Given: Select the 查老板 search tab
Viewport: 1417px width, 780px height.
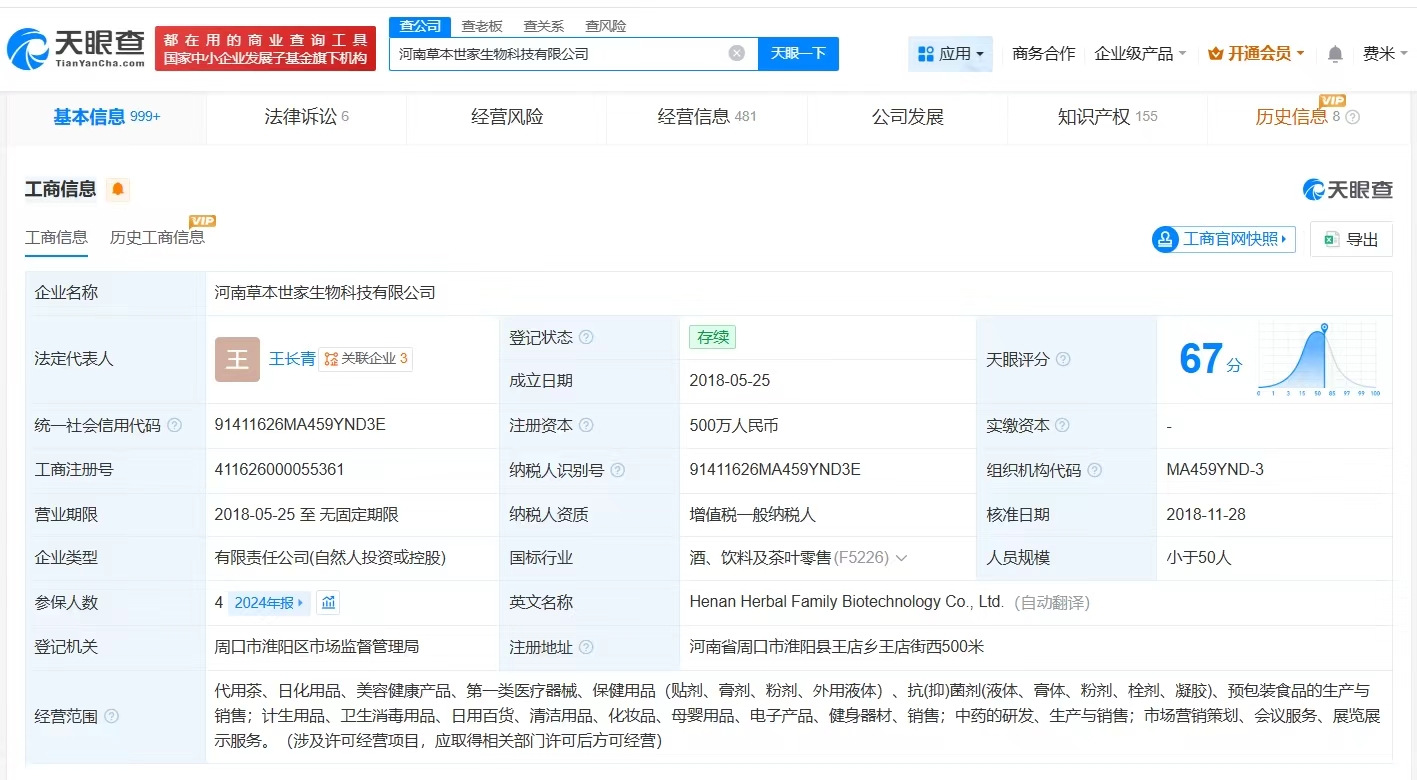Looking at the screenshot, I should [x=482, y=27].
